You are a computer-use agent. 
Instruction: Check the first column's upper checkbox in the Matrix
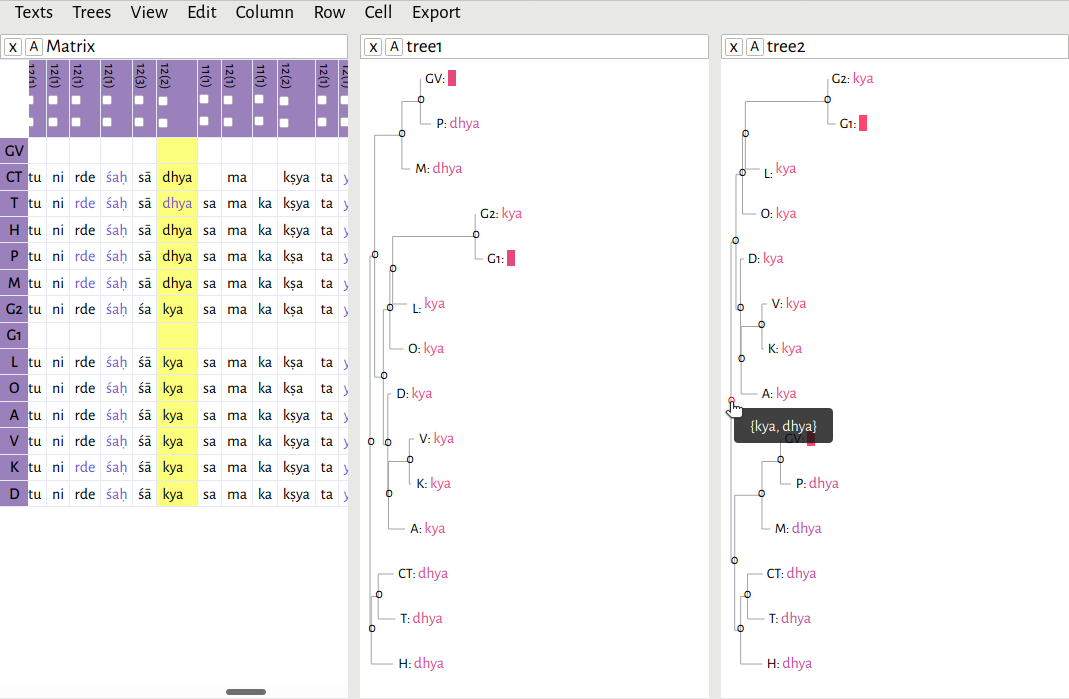click(x=31, y=100)
